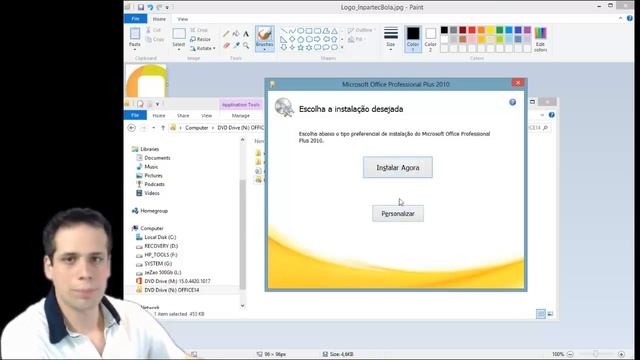Pick the green color swatch
The height and width of the screenshot is (360, 640).
[x=500, y=30]
